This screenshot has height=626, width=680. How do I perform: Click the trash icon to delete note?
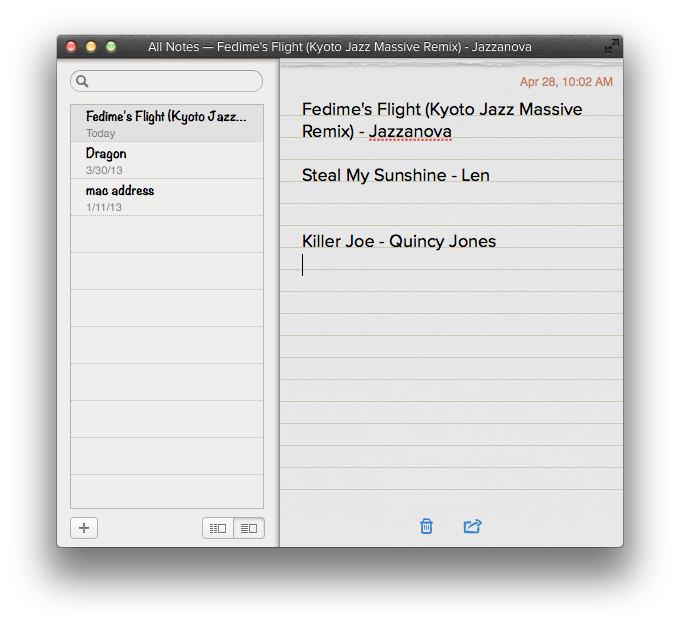[x=426, y=526]
